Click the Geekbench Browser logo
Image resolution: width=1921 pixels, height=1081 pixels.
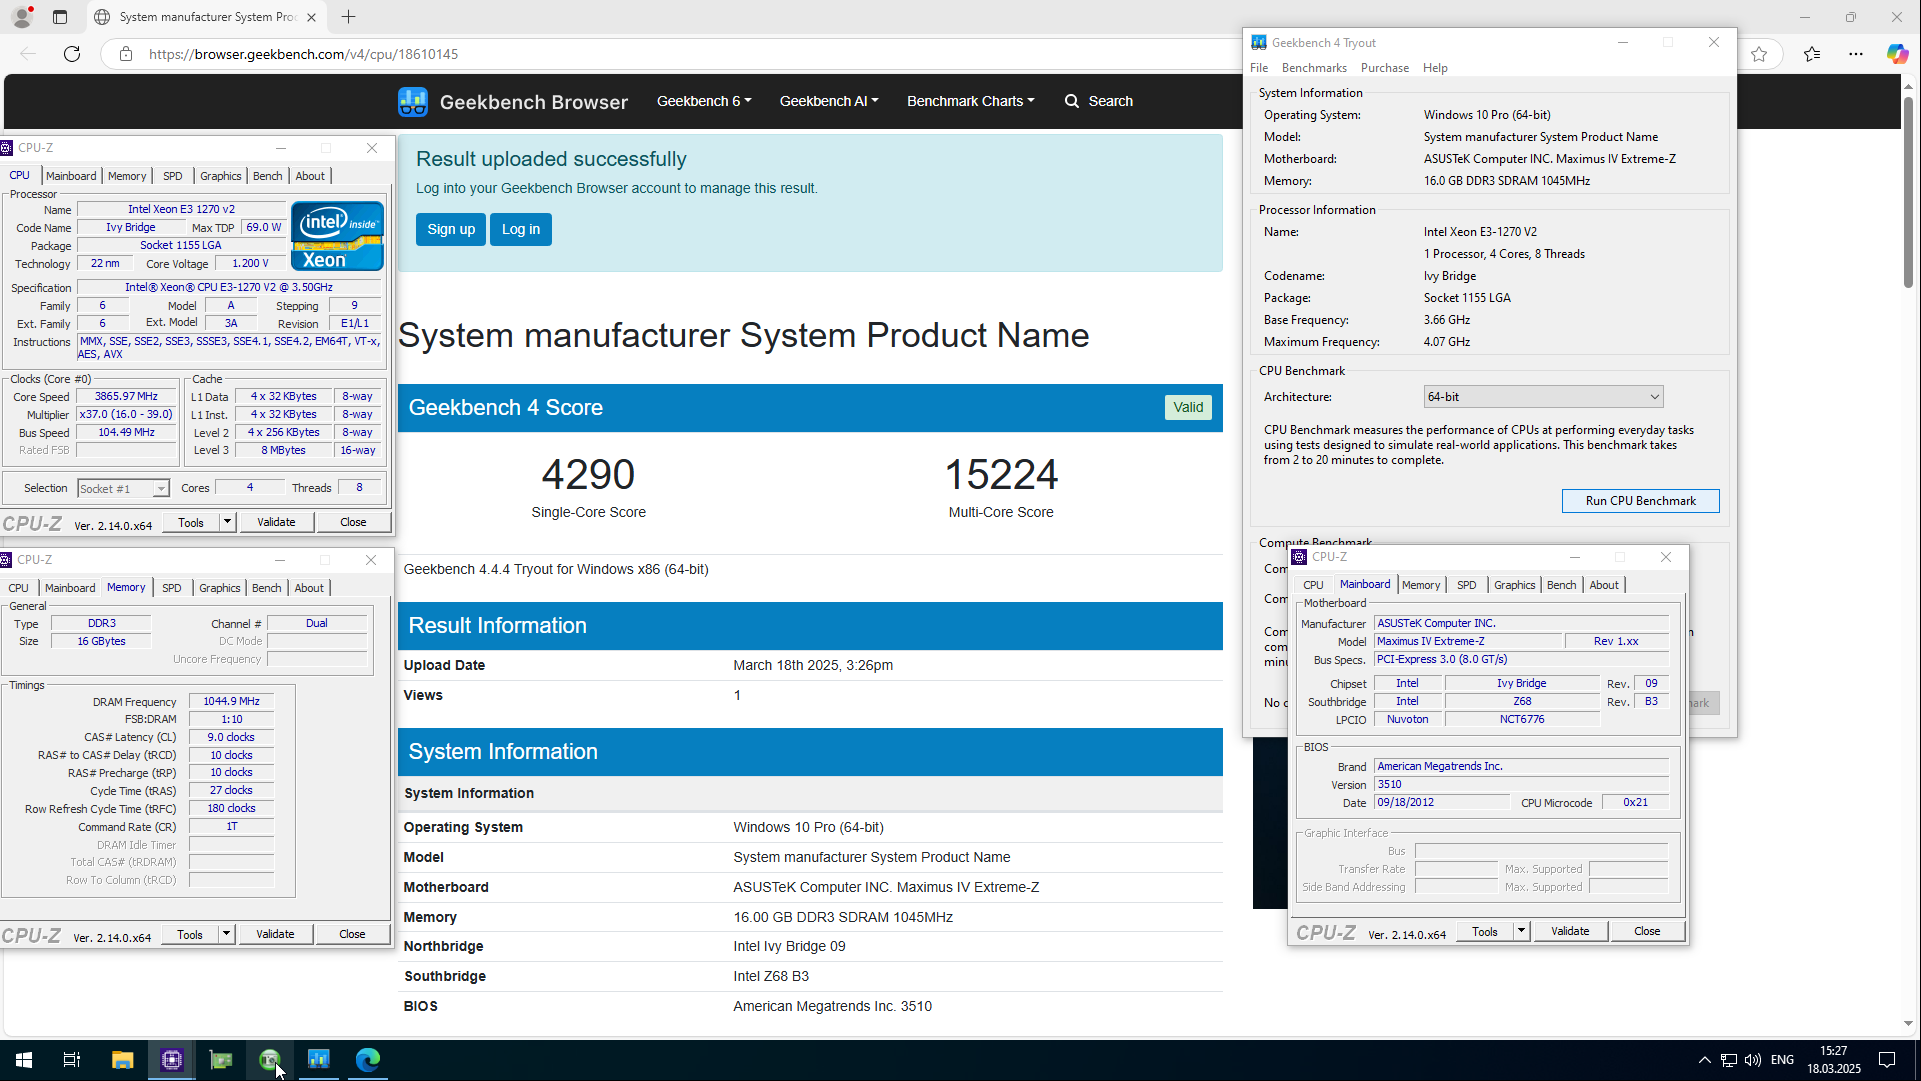[x=512, y=101]
